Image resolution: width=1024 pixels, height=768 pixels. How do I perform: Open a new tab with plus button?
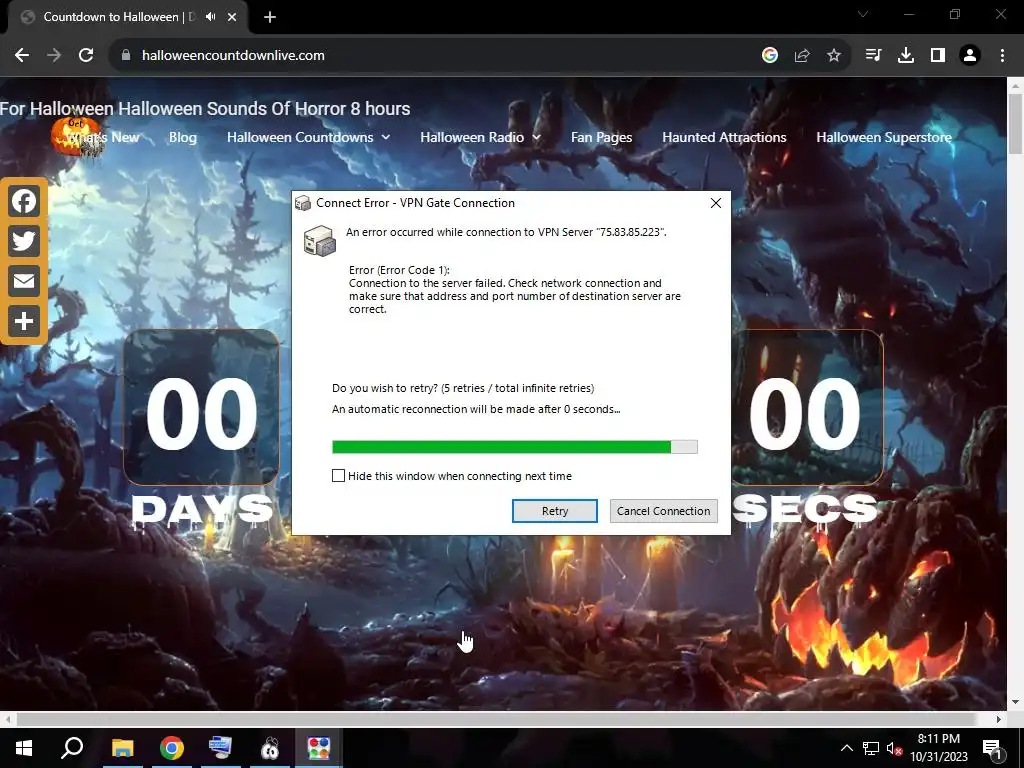click(270, 17)
